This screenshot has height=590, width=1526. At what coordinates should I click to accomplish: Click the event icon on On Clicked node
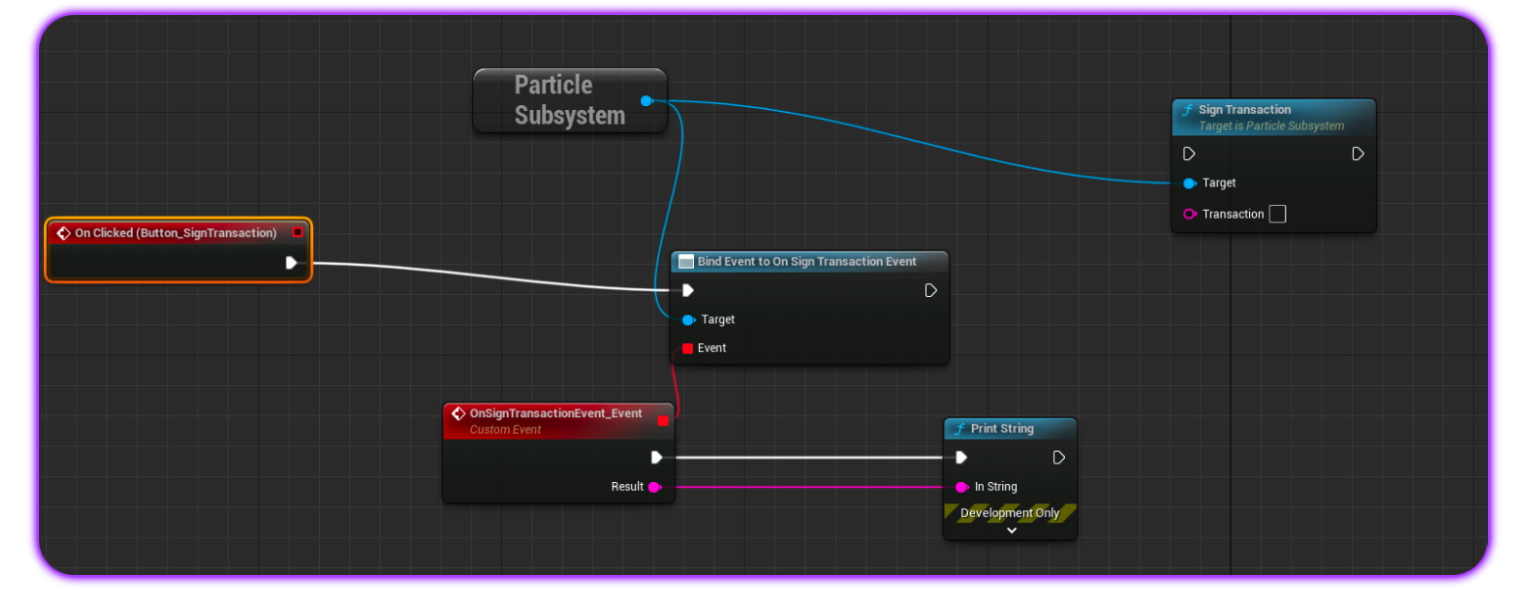(x=63, y=233)
